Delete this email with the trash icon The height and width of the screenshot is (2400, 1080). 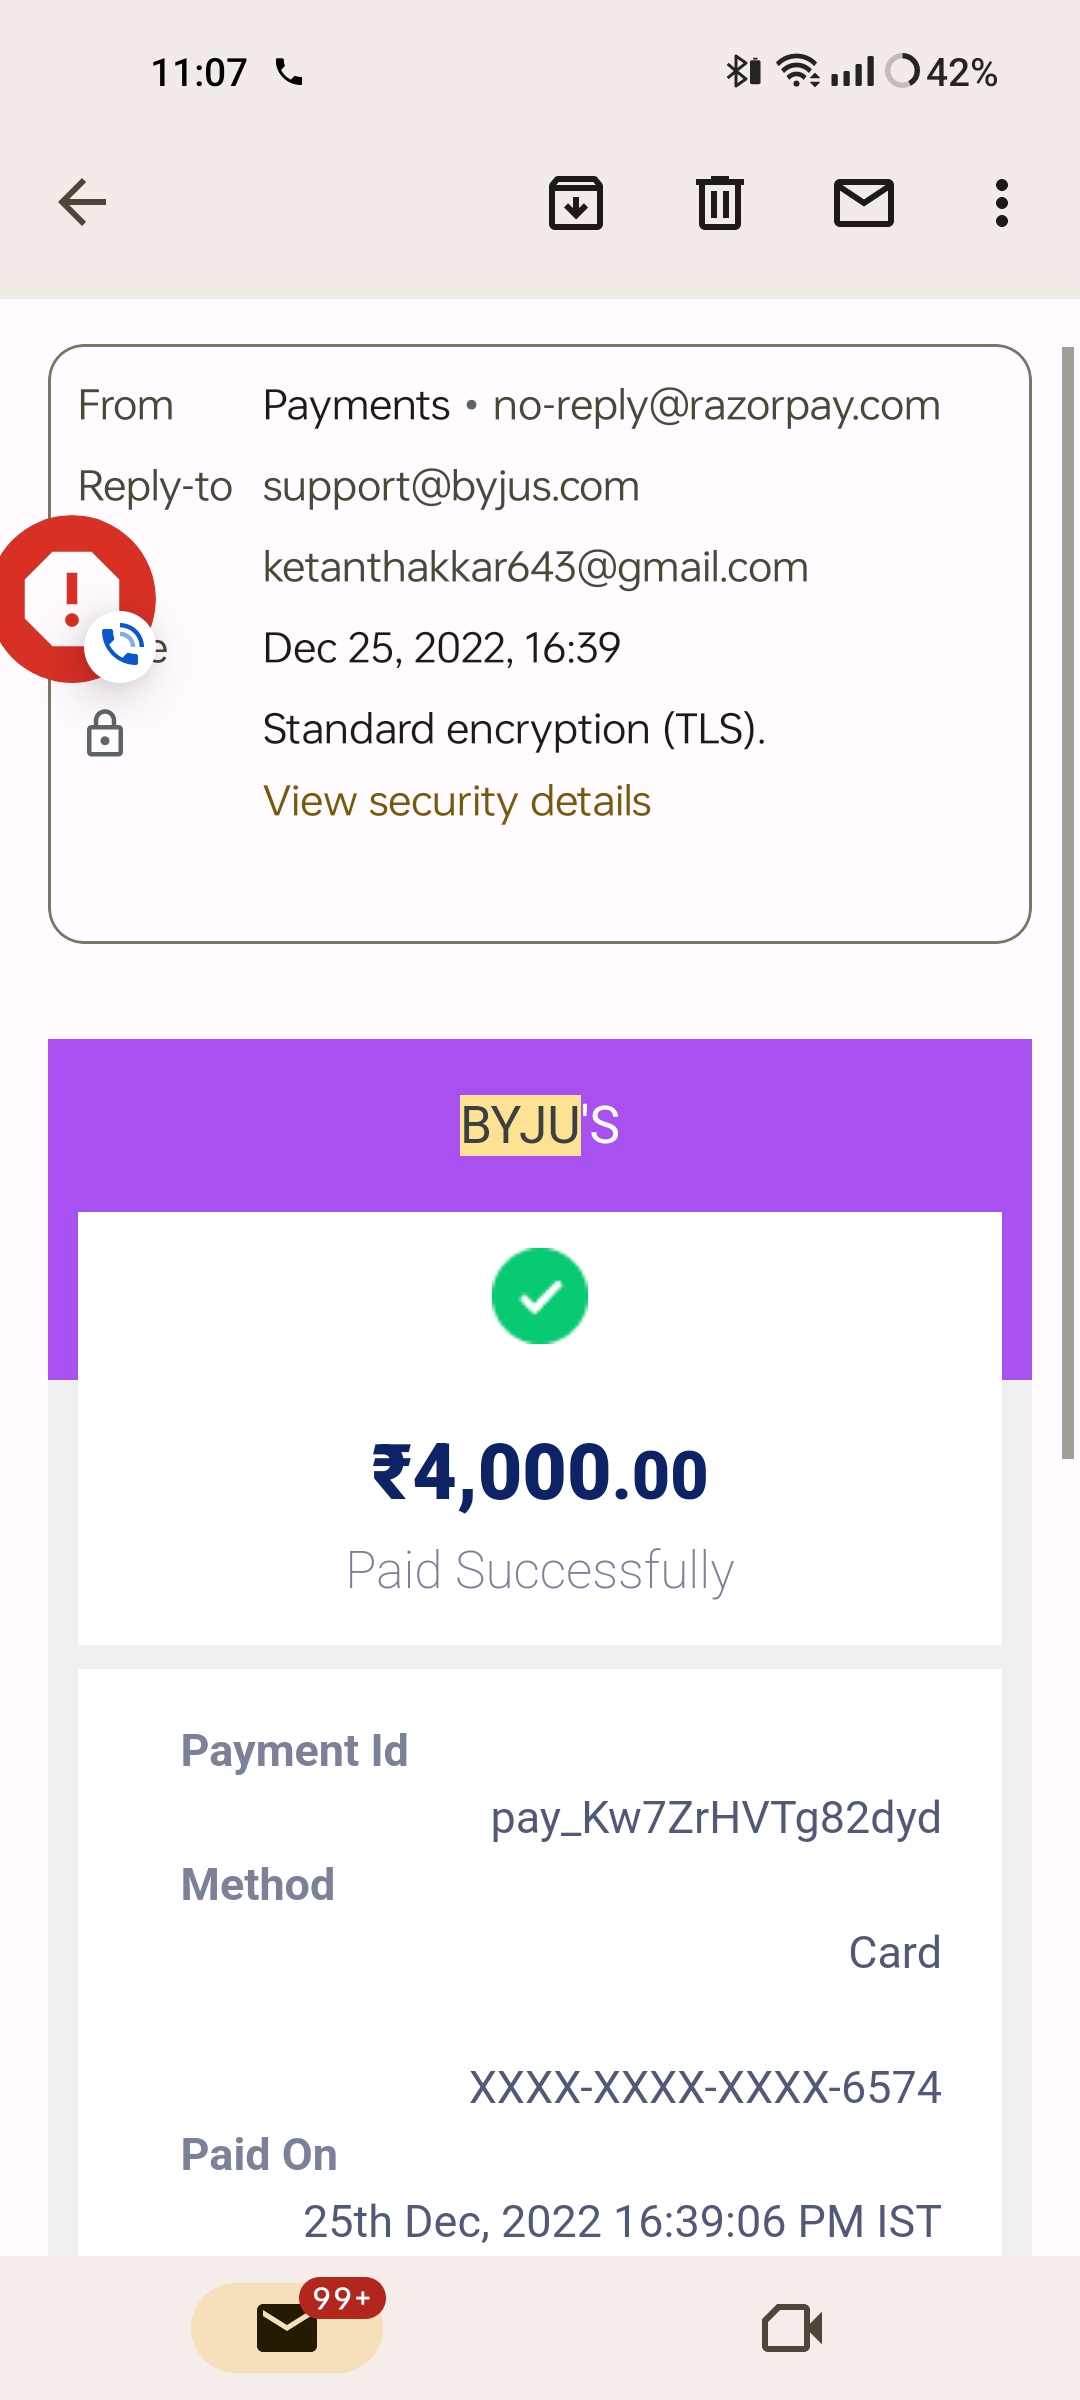(720, 203)
